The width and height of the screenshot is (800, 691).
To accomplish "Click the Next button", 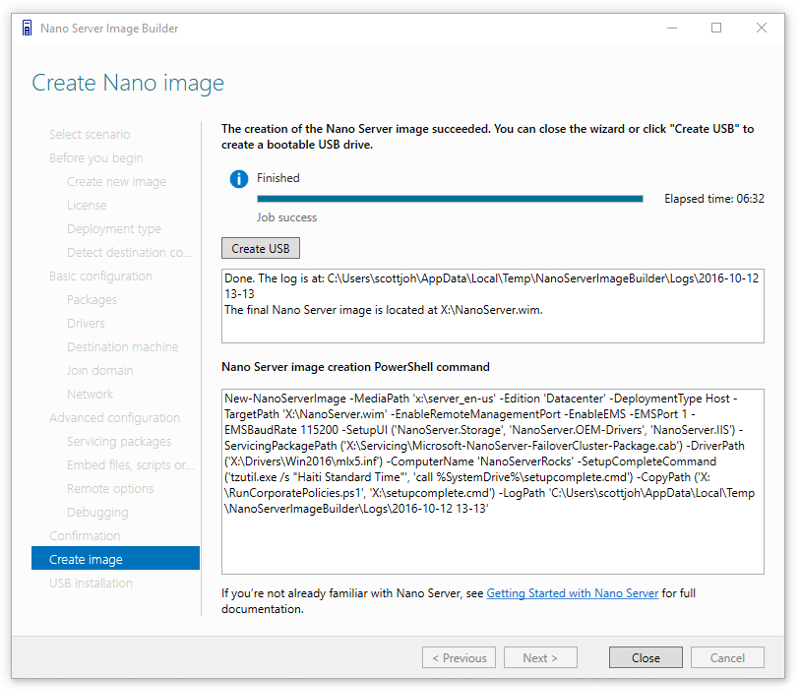I will point(540,657).
